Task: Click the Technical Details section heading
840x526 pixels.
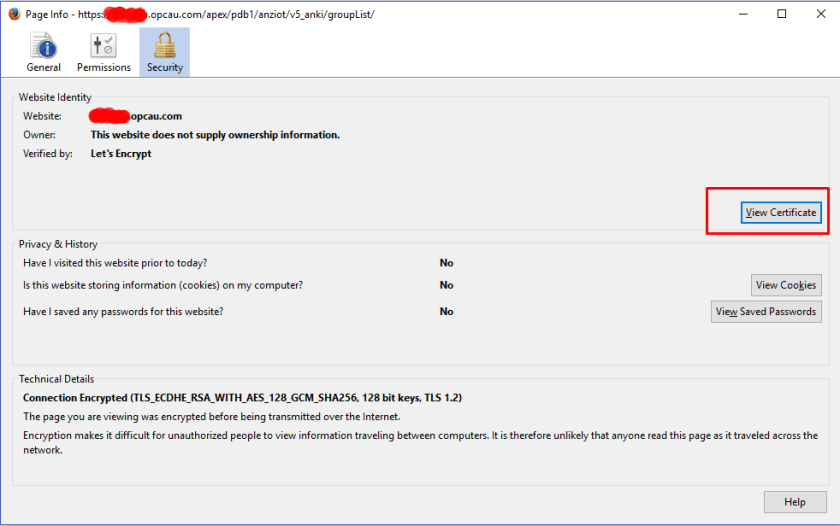Action: point(56,379)
